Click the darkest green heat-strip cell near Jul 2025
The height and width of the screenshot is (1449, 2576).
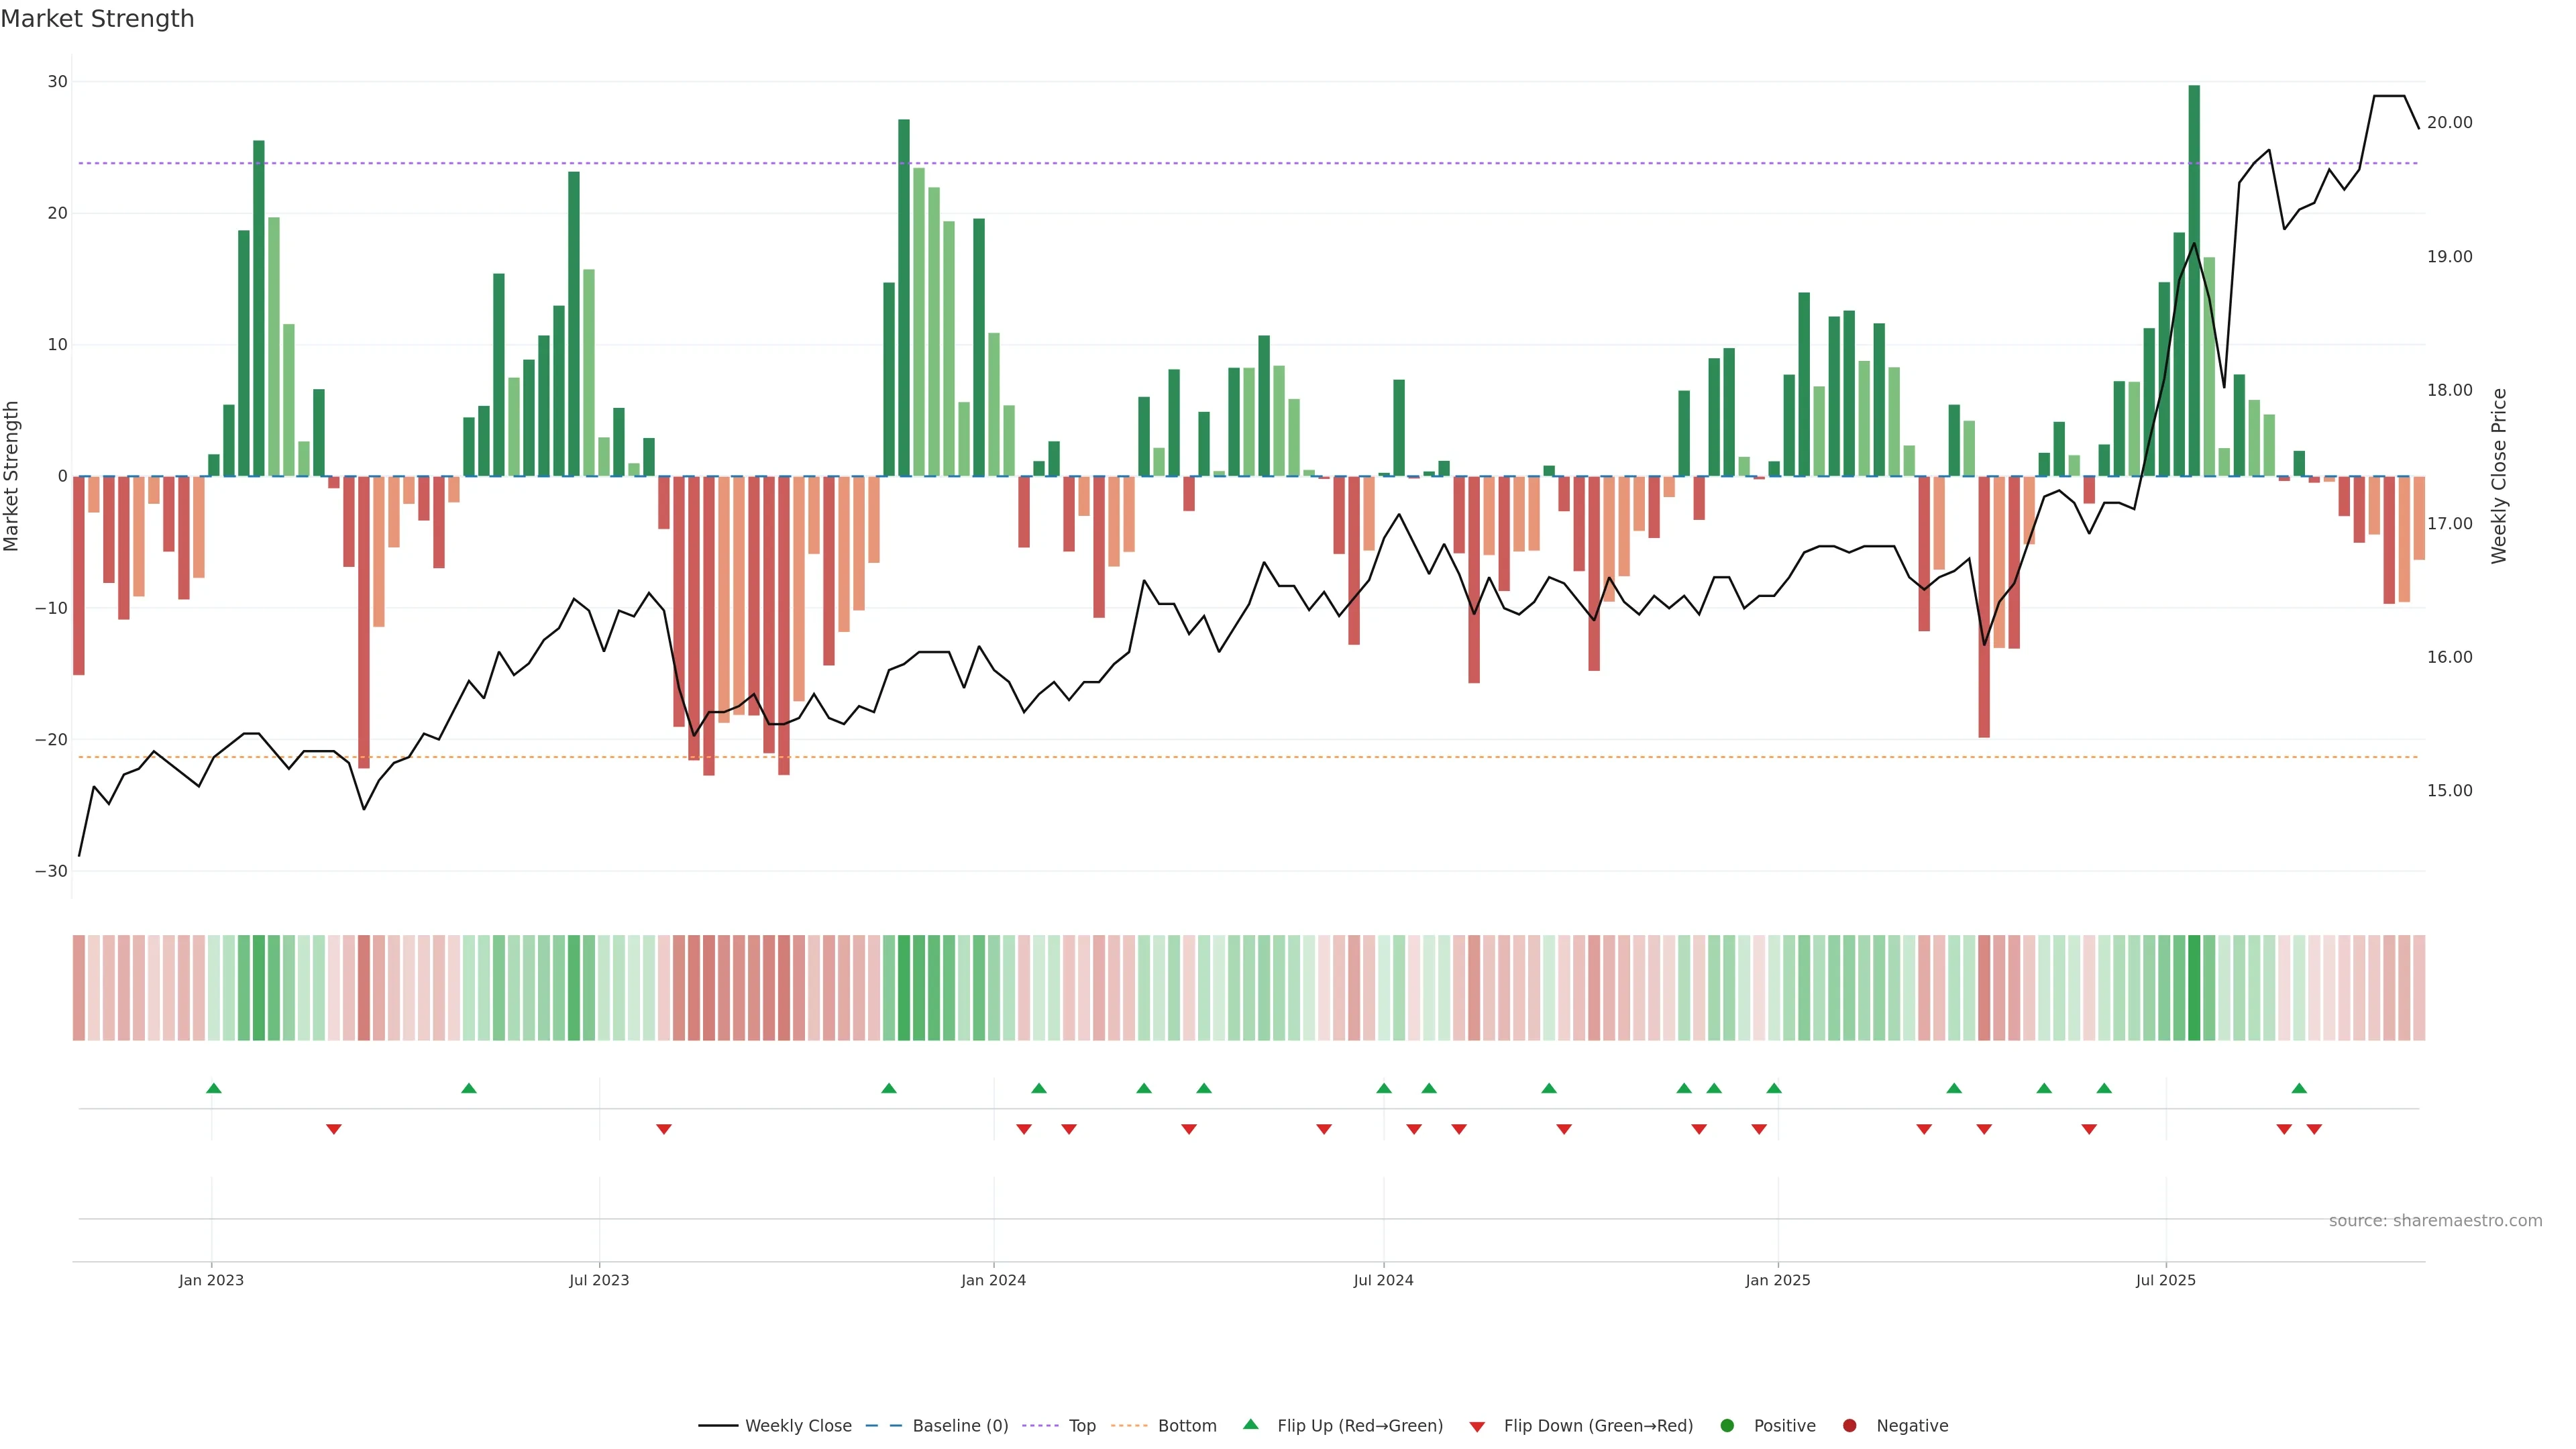(x=2194, y=988)
